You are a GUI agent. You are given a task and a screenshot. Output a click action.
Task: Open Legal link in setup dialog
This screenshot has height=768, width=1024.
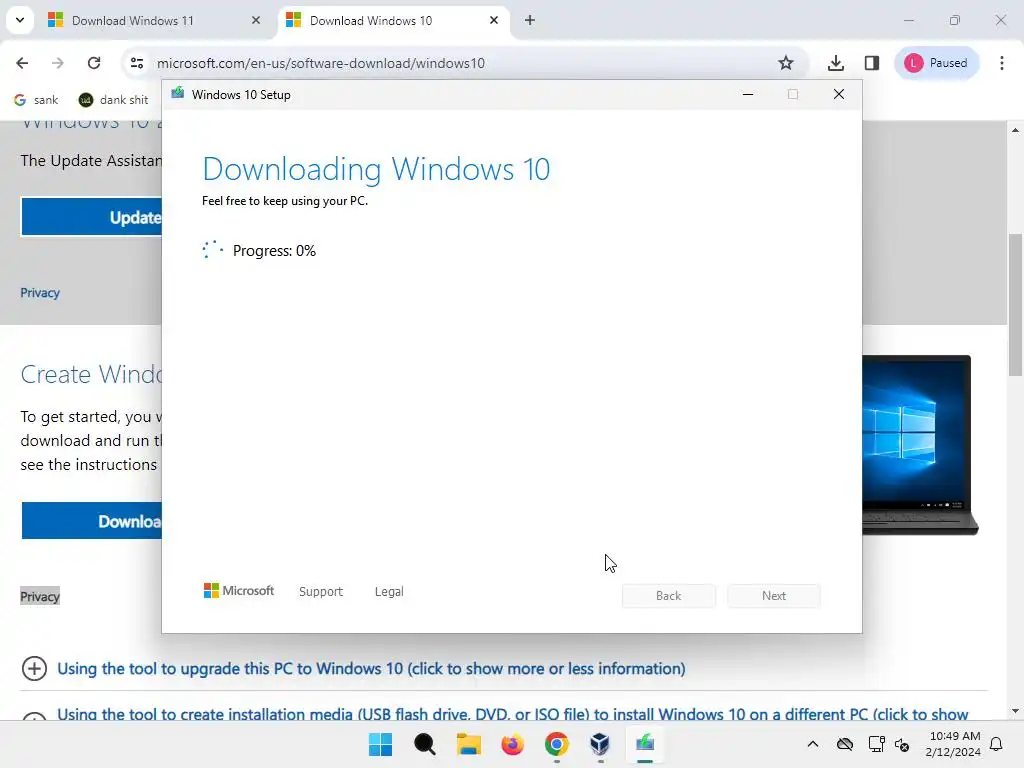[x=389, y=592]
